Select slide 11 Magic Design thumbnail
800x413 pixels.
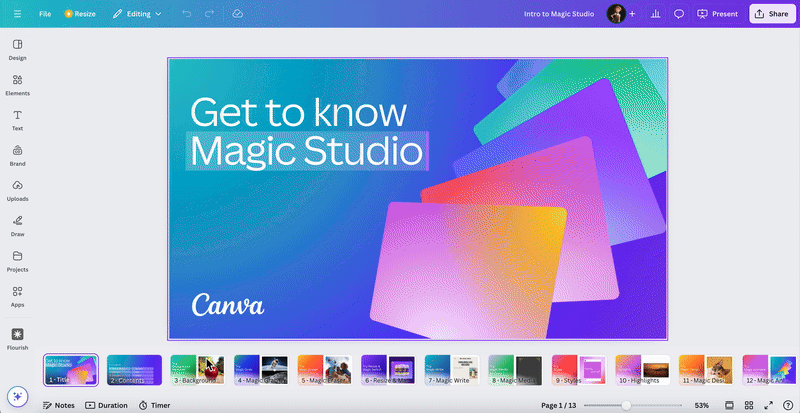[706, 370]
